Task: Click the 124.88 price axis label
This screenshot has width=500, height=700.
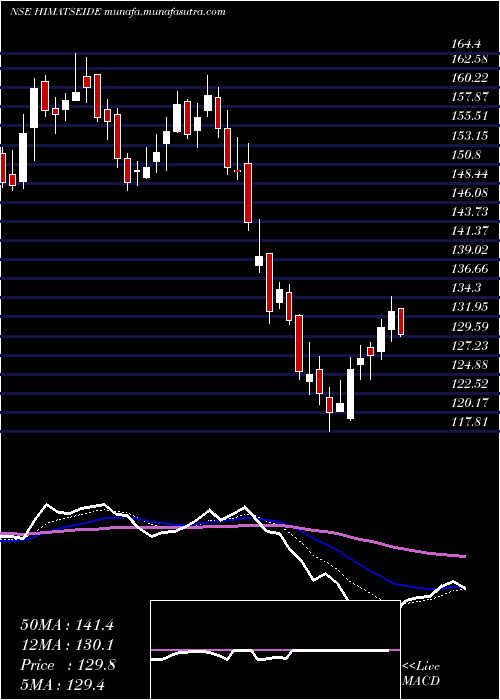Action: pyautogui.click(x=470, y=365)
